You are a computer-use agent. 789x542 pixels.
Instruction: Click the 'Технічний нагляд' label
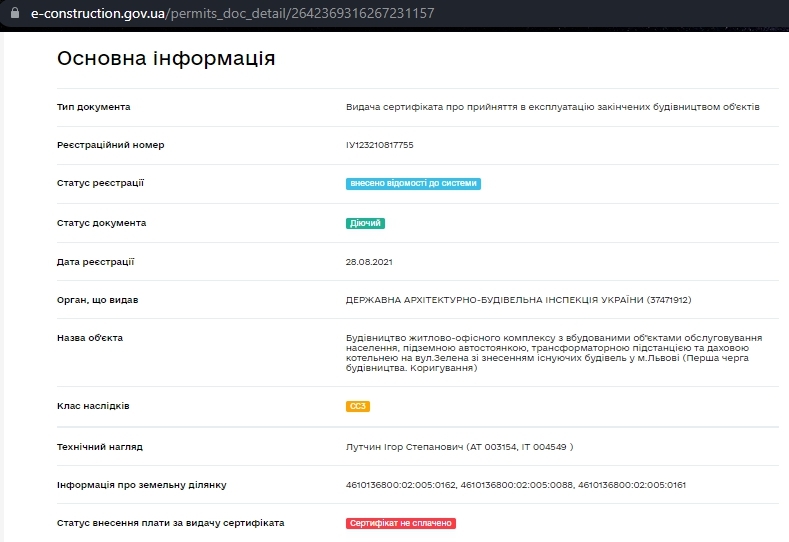(x=100, y=447)
